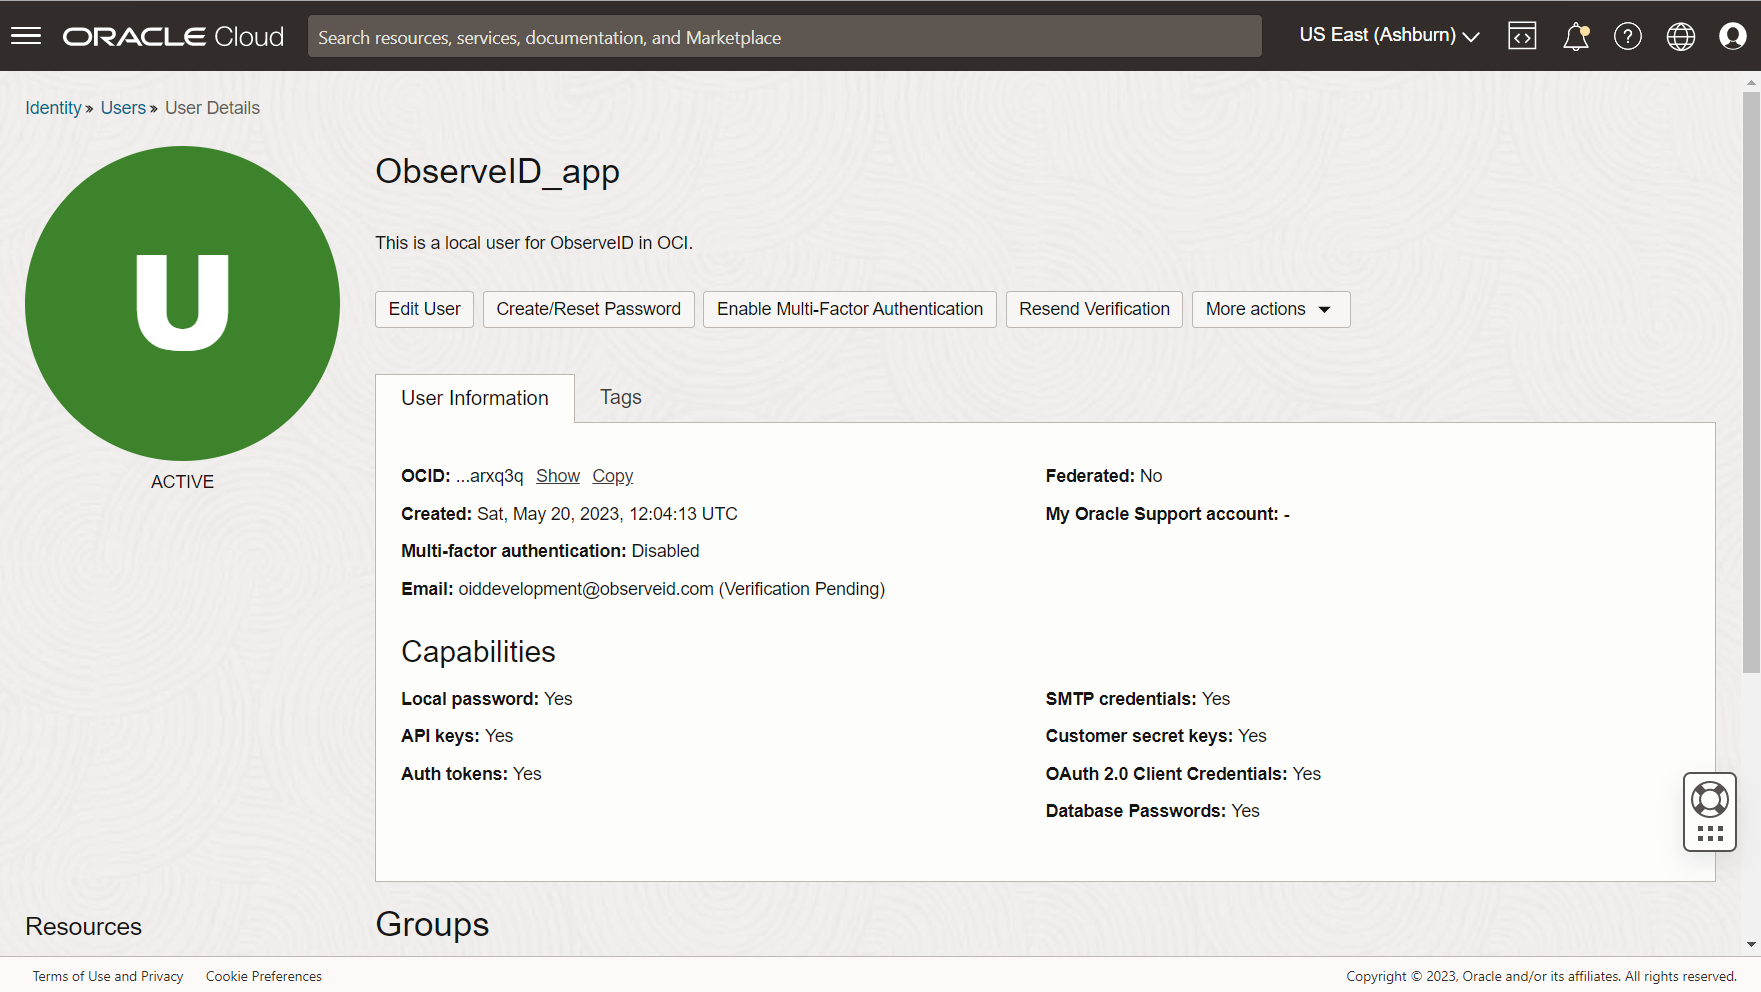
Task: Open the Cloud Shell developer tools icon
Action: (1522, 36)
